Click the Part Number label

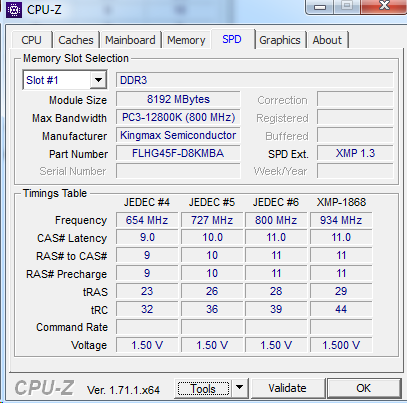(x=78, y=154)
